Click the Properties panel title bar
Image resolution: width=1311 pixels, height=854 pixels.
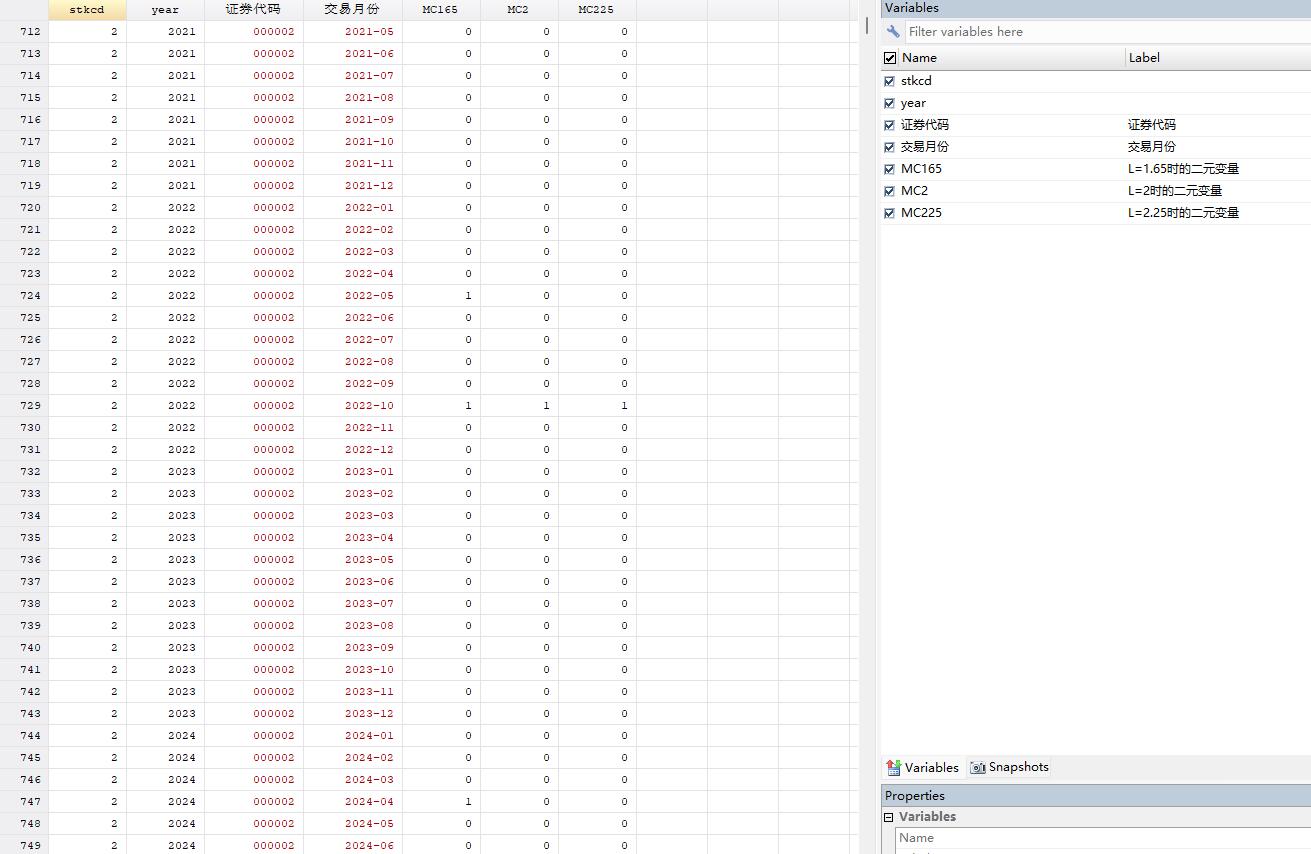click(1096, 796)
